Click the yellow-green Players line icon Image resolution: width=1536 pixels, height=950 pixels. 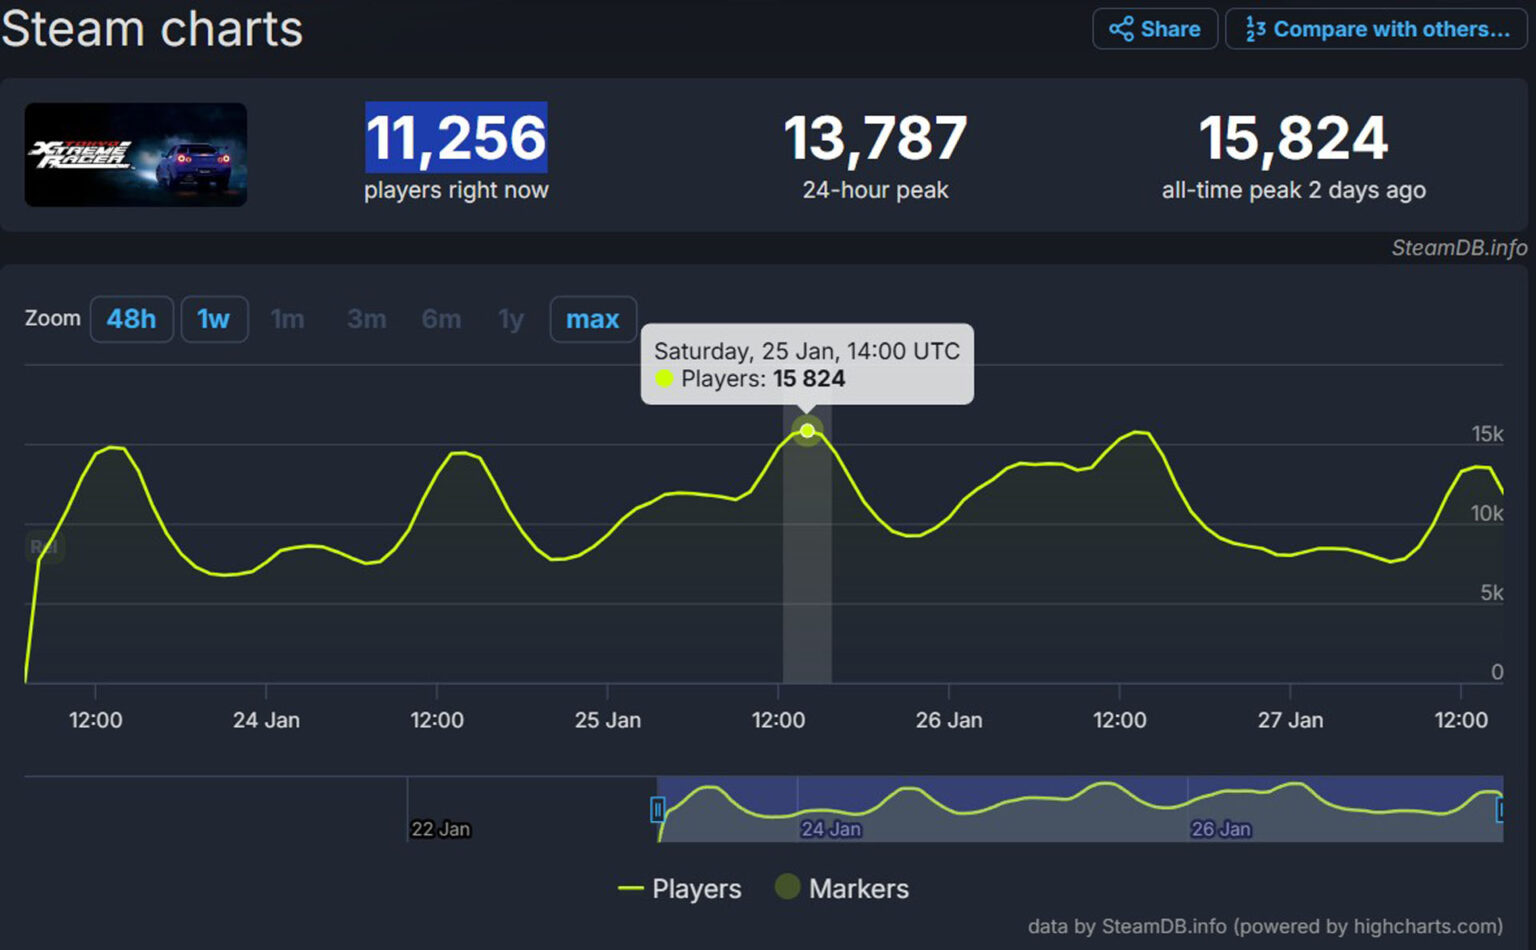(631, 888)
